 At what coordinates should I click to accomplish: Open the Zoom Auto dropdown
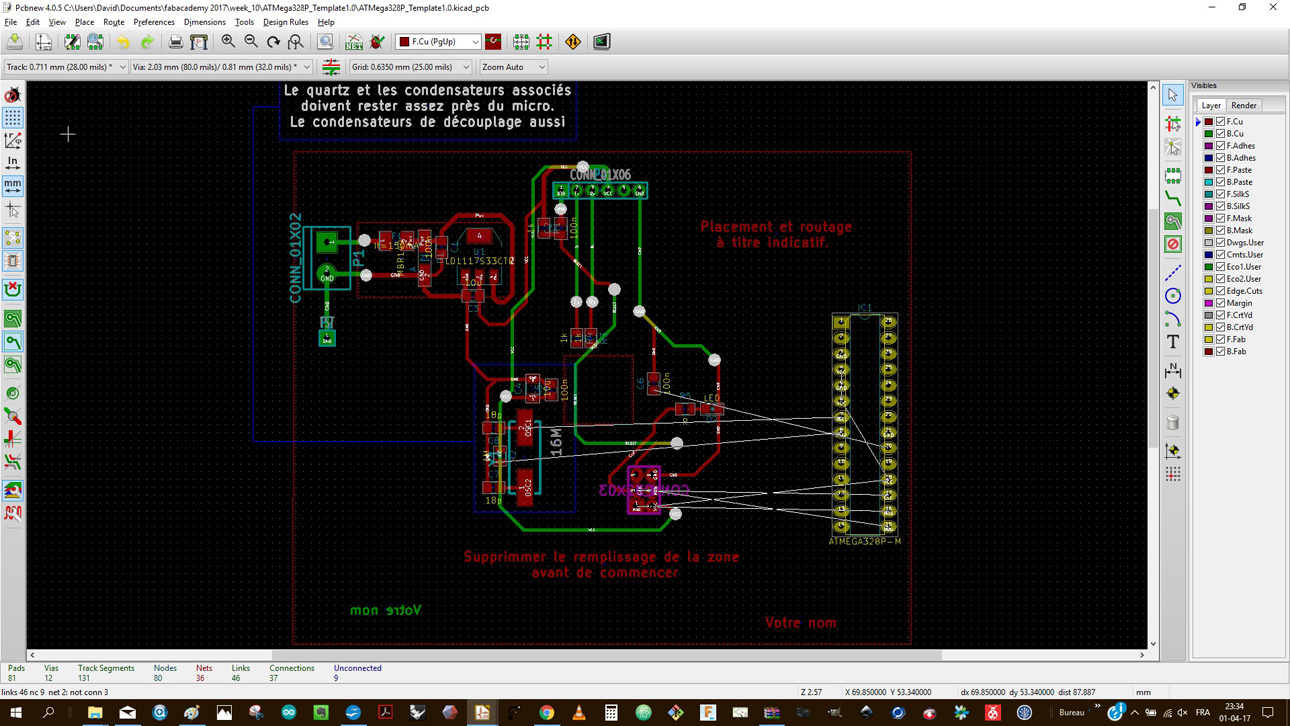pos(513,67)
